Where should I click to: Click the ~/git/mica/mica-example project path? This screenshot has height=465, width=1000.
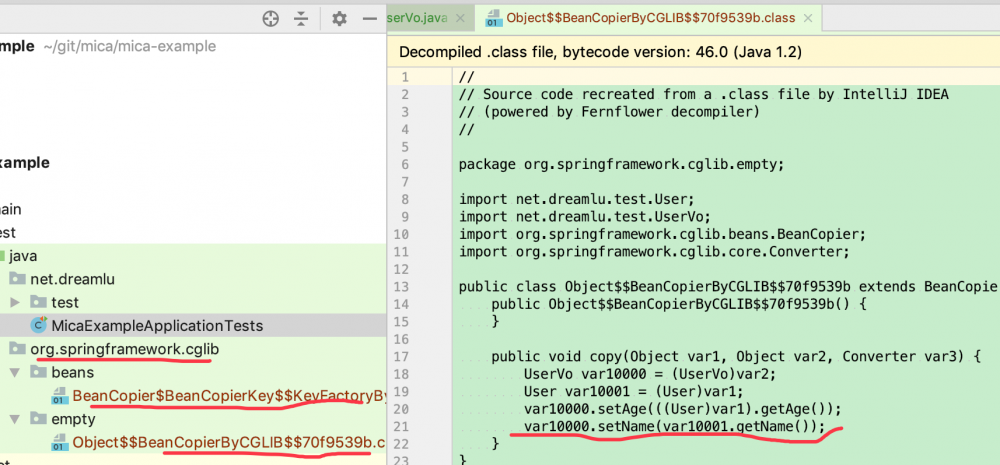129,47
